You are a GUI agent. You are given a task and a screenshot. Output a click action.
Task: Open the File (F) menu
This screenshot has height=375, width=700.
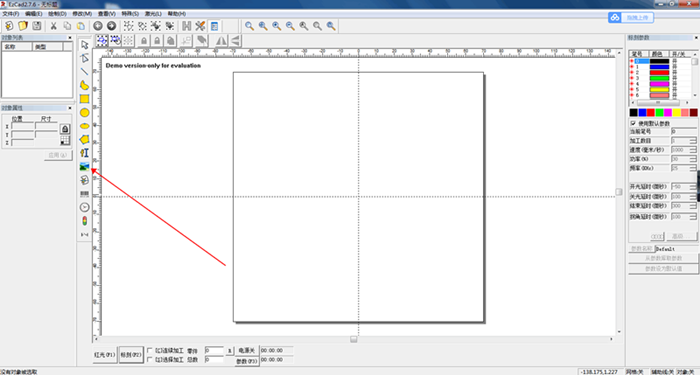11,14
